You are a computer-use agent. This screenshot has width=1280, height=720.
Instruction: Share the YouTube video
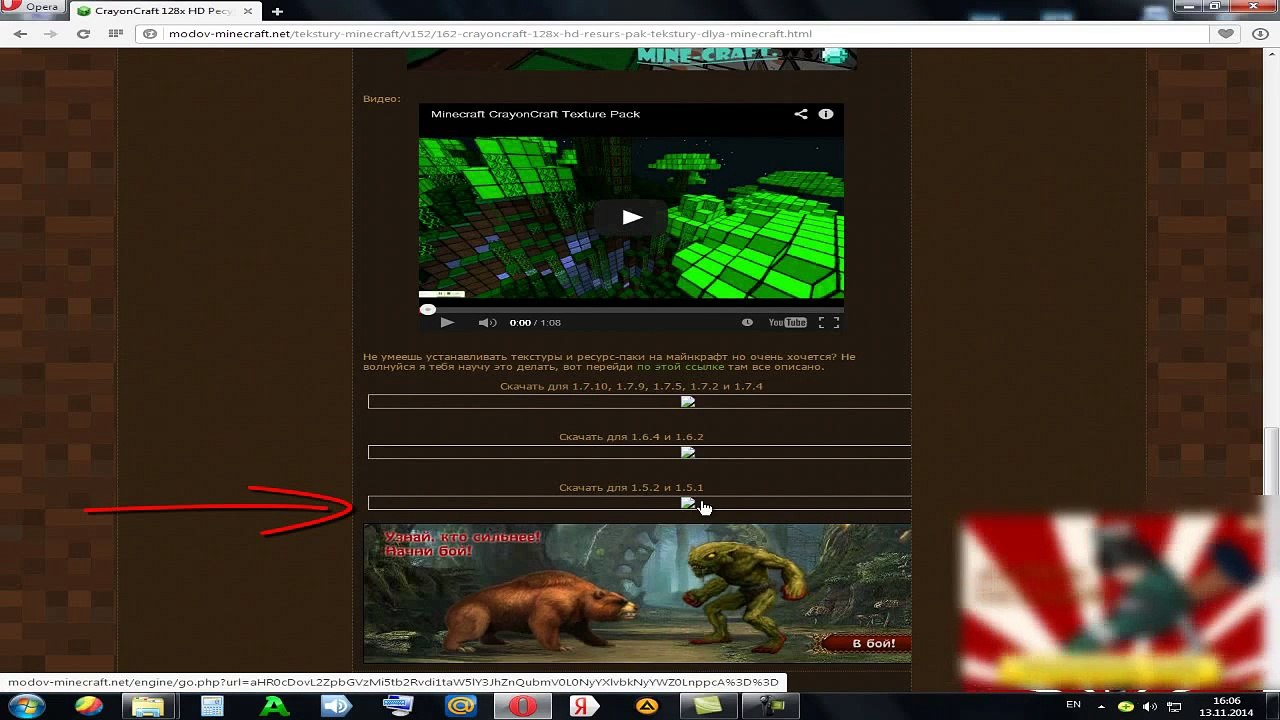coord(801,114)
